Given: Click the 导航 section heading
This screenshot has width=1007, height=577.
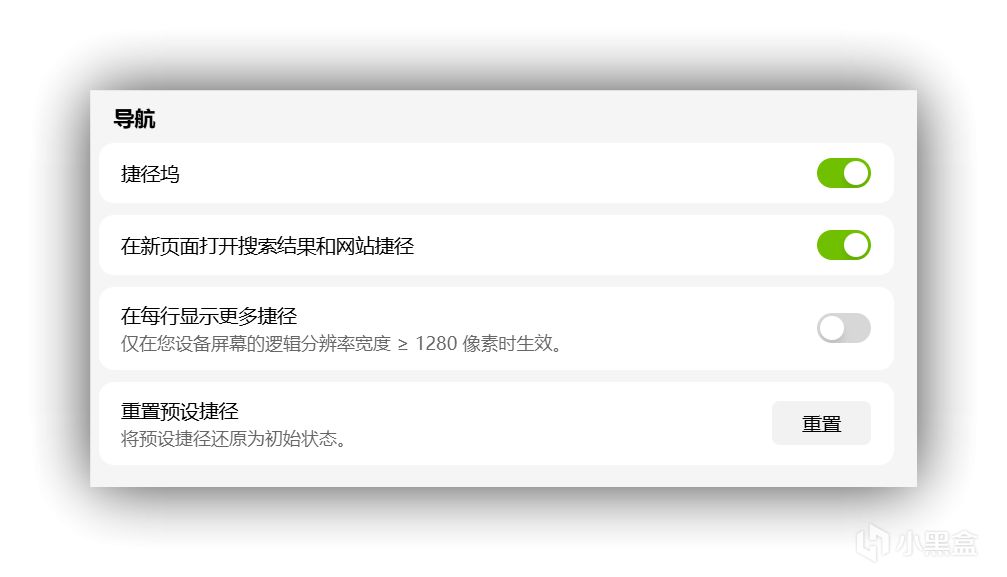Looking at the screenshot, I should click(x=134, y=119).
